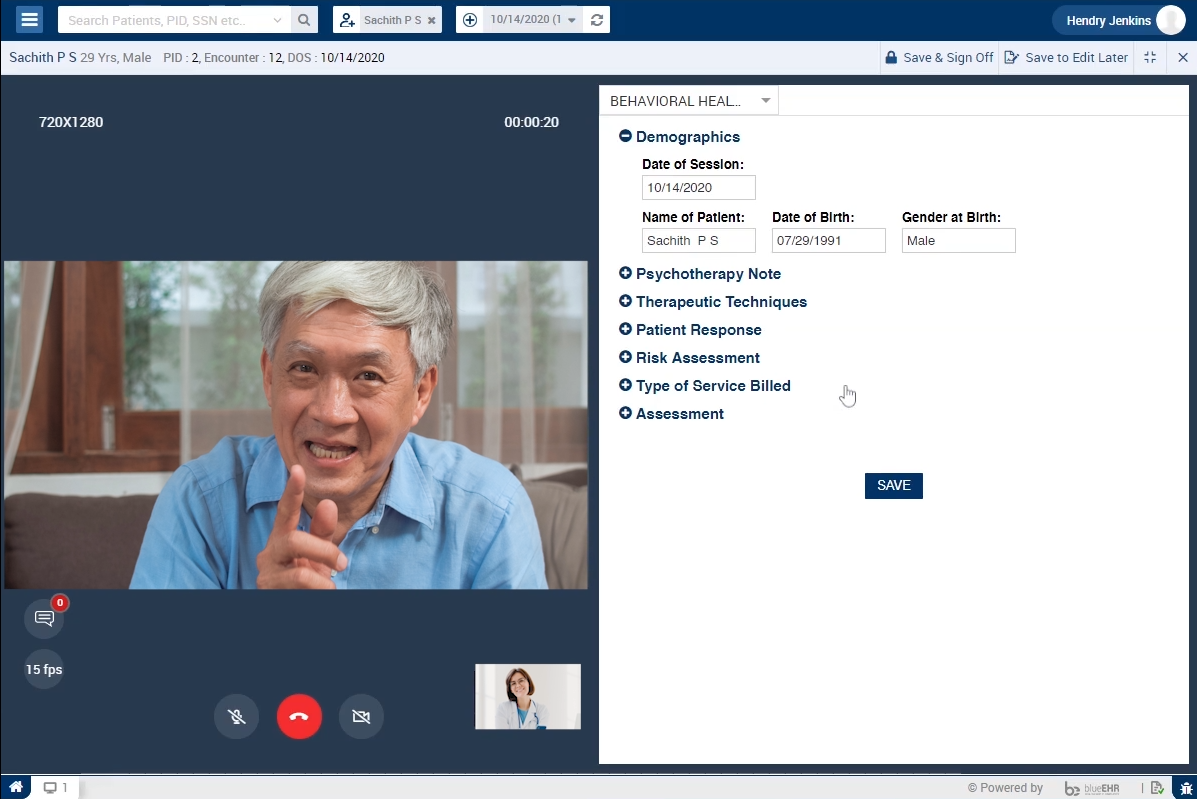
Task: Click the doctor self-view thumbnail
Action: click(528, 697)
